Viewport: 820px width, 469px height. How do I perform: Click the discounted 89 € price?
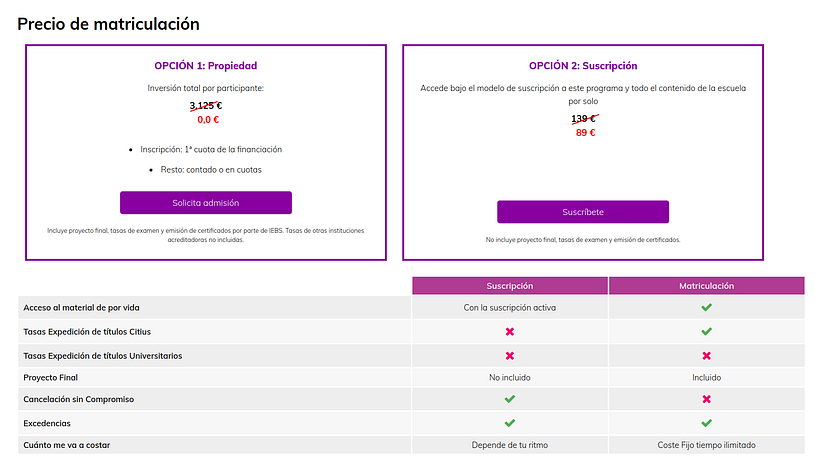(x=585, y=133)
